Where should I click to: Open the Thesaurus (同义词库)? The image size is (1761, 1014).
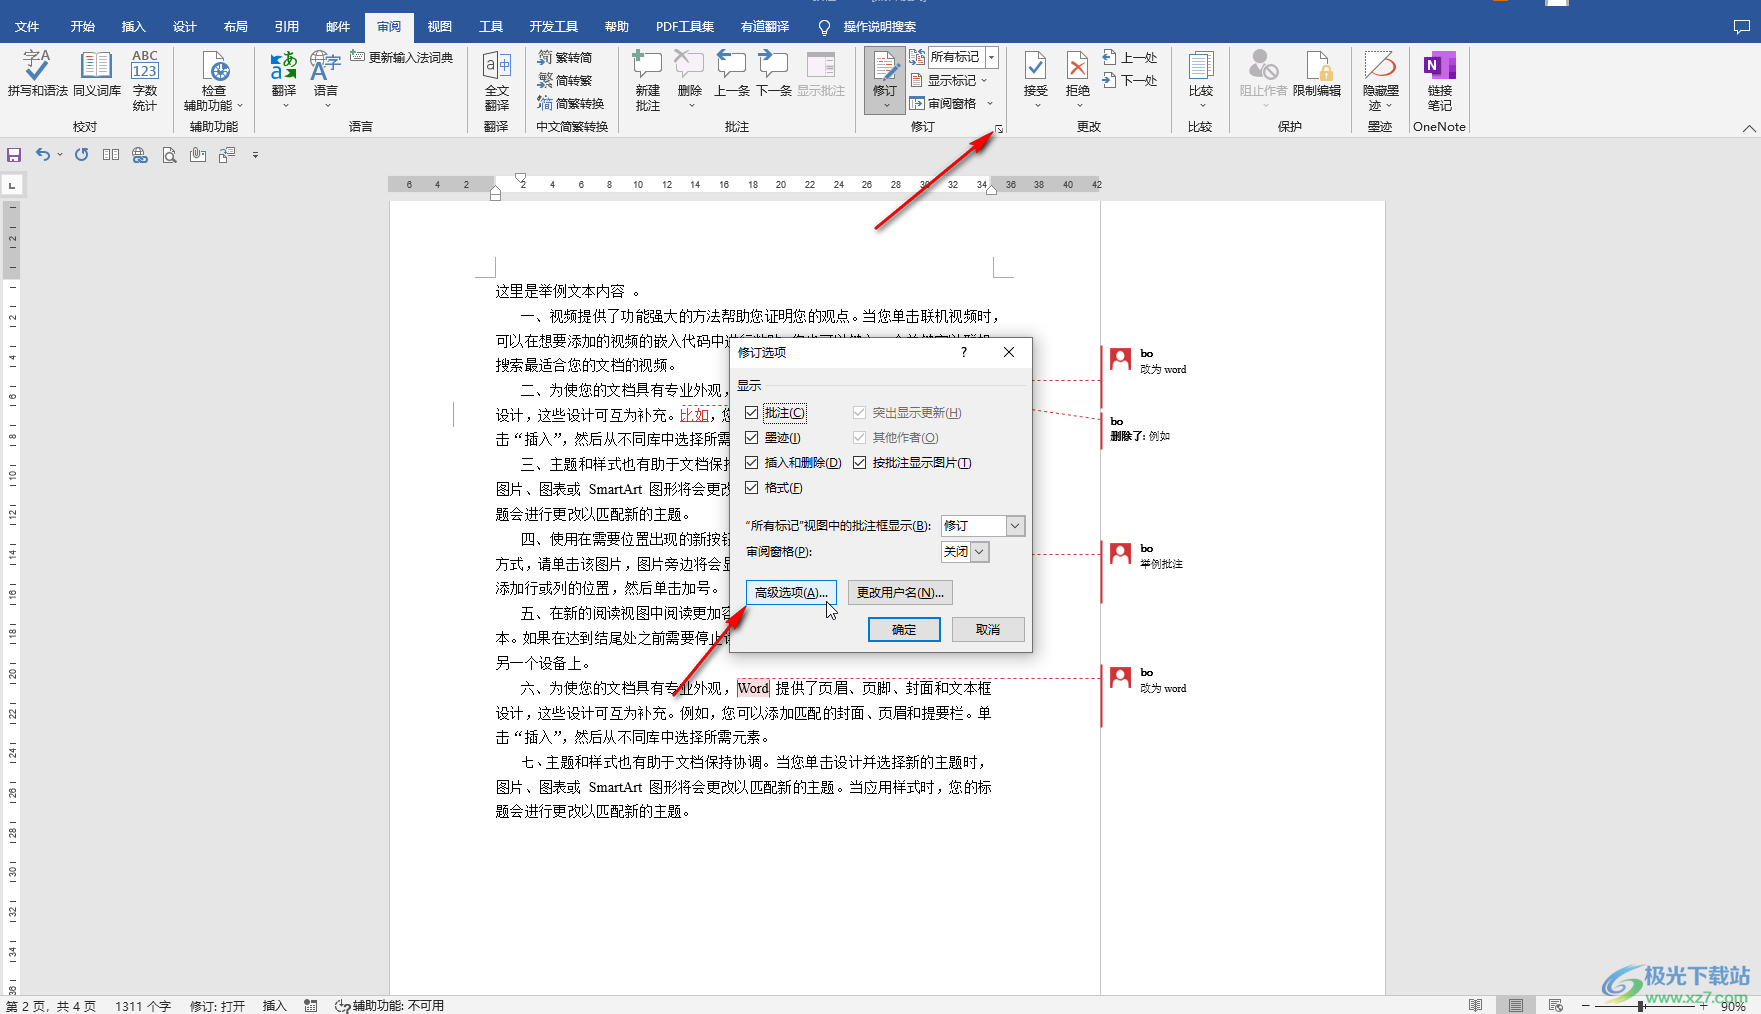(x=97, y=75)
